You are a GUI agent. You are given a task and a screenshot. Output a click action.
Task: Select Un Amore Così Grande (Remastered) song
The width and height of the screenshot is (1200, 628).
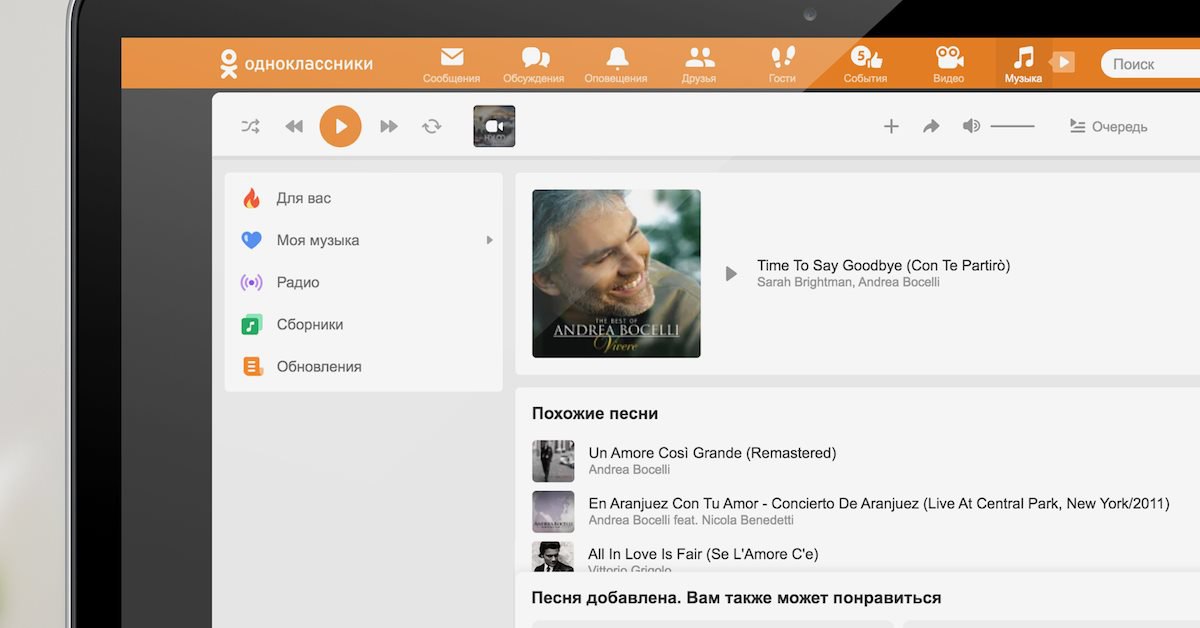[x=712, y=453]
